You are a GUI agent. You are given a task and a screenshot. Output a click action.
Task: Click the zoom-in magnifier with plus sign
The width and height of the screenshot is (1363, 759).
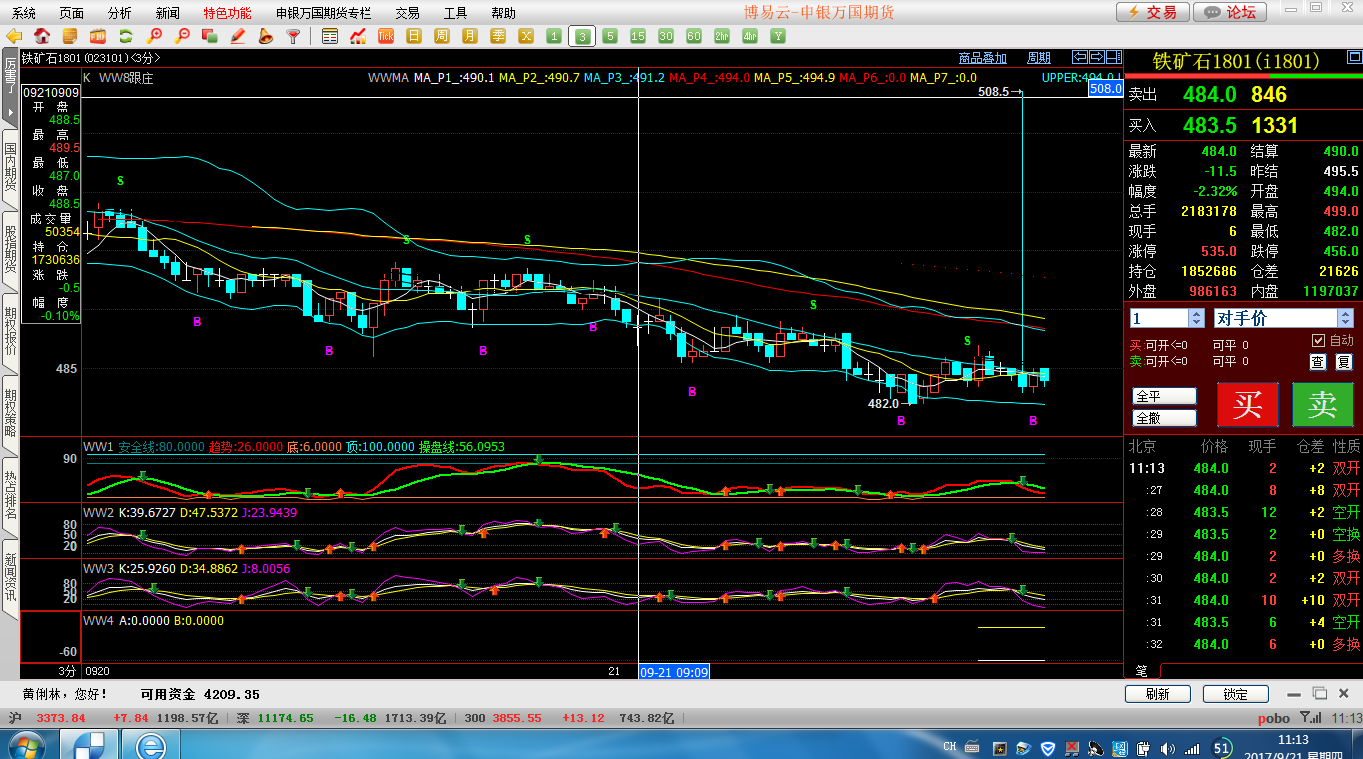[154, 36]
